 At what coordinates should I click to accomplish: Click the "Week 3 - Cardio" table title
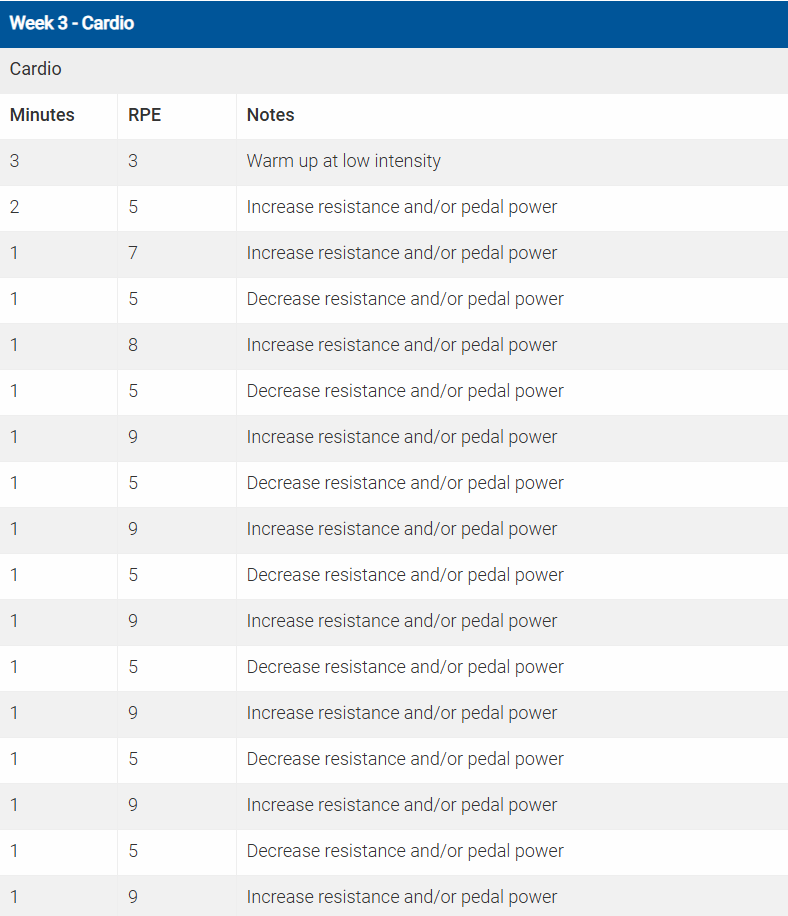[x=72, y=23]
